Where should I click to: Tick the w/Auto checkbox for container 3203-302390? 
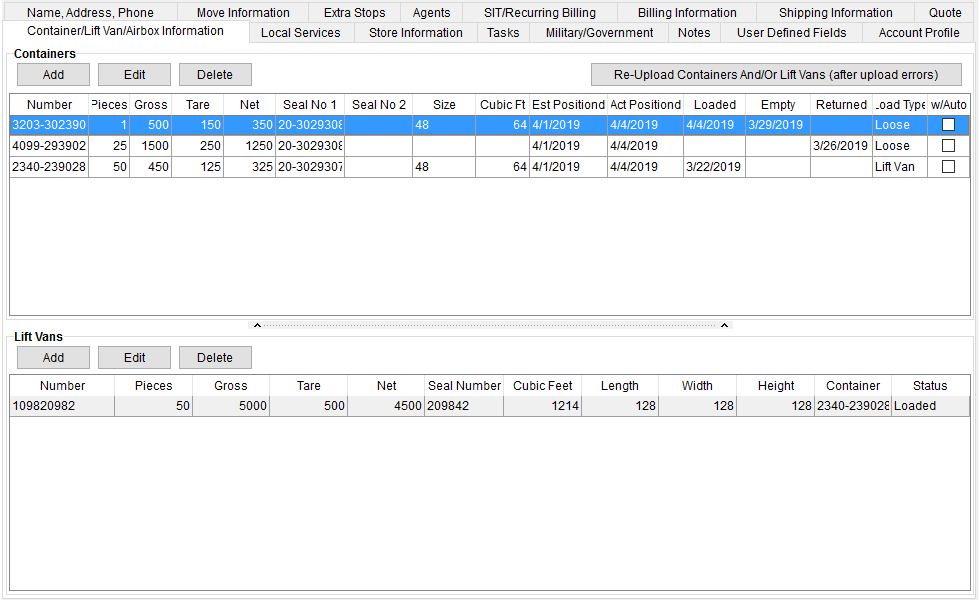pyautogui.click(x=948, y=125)
